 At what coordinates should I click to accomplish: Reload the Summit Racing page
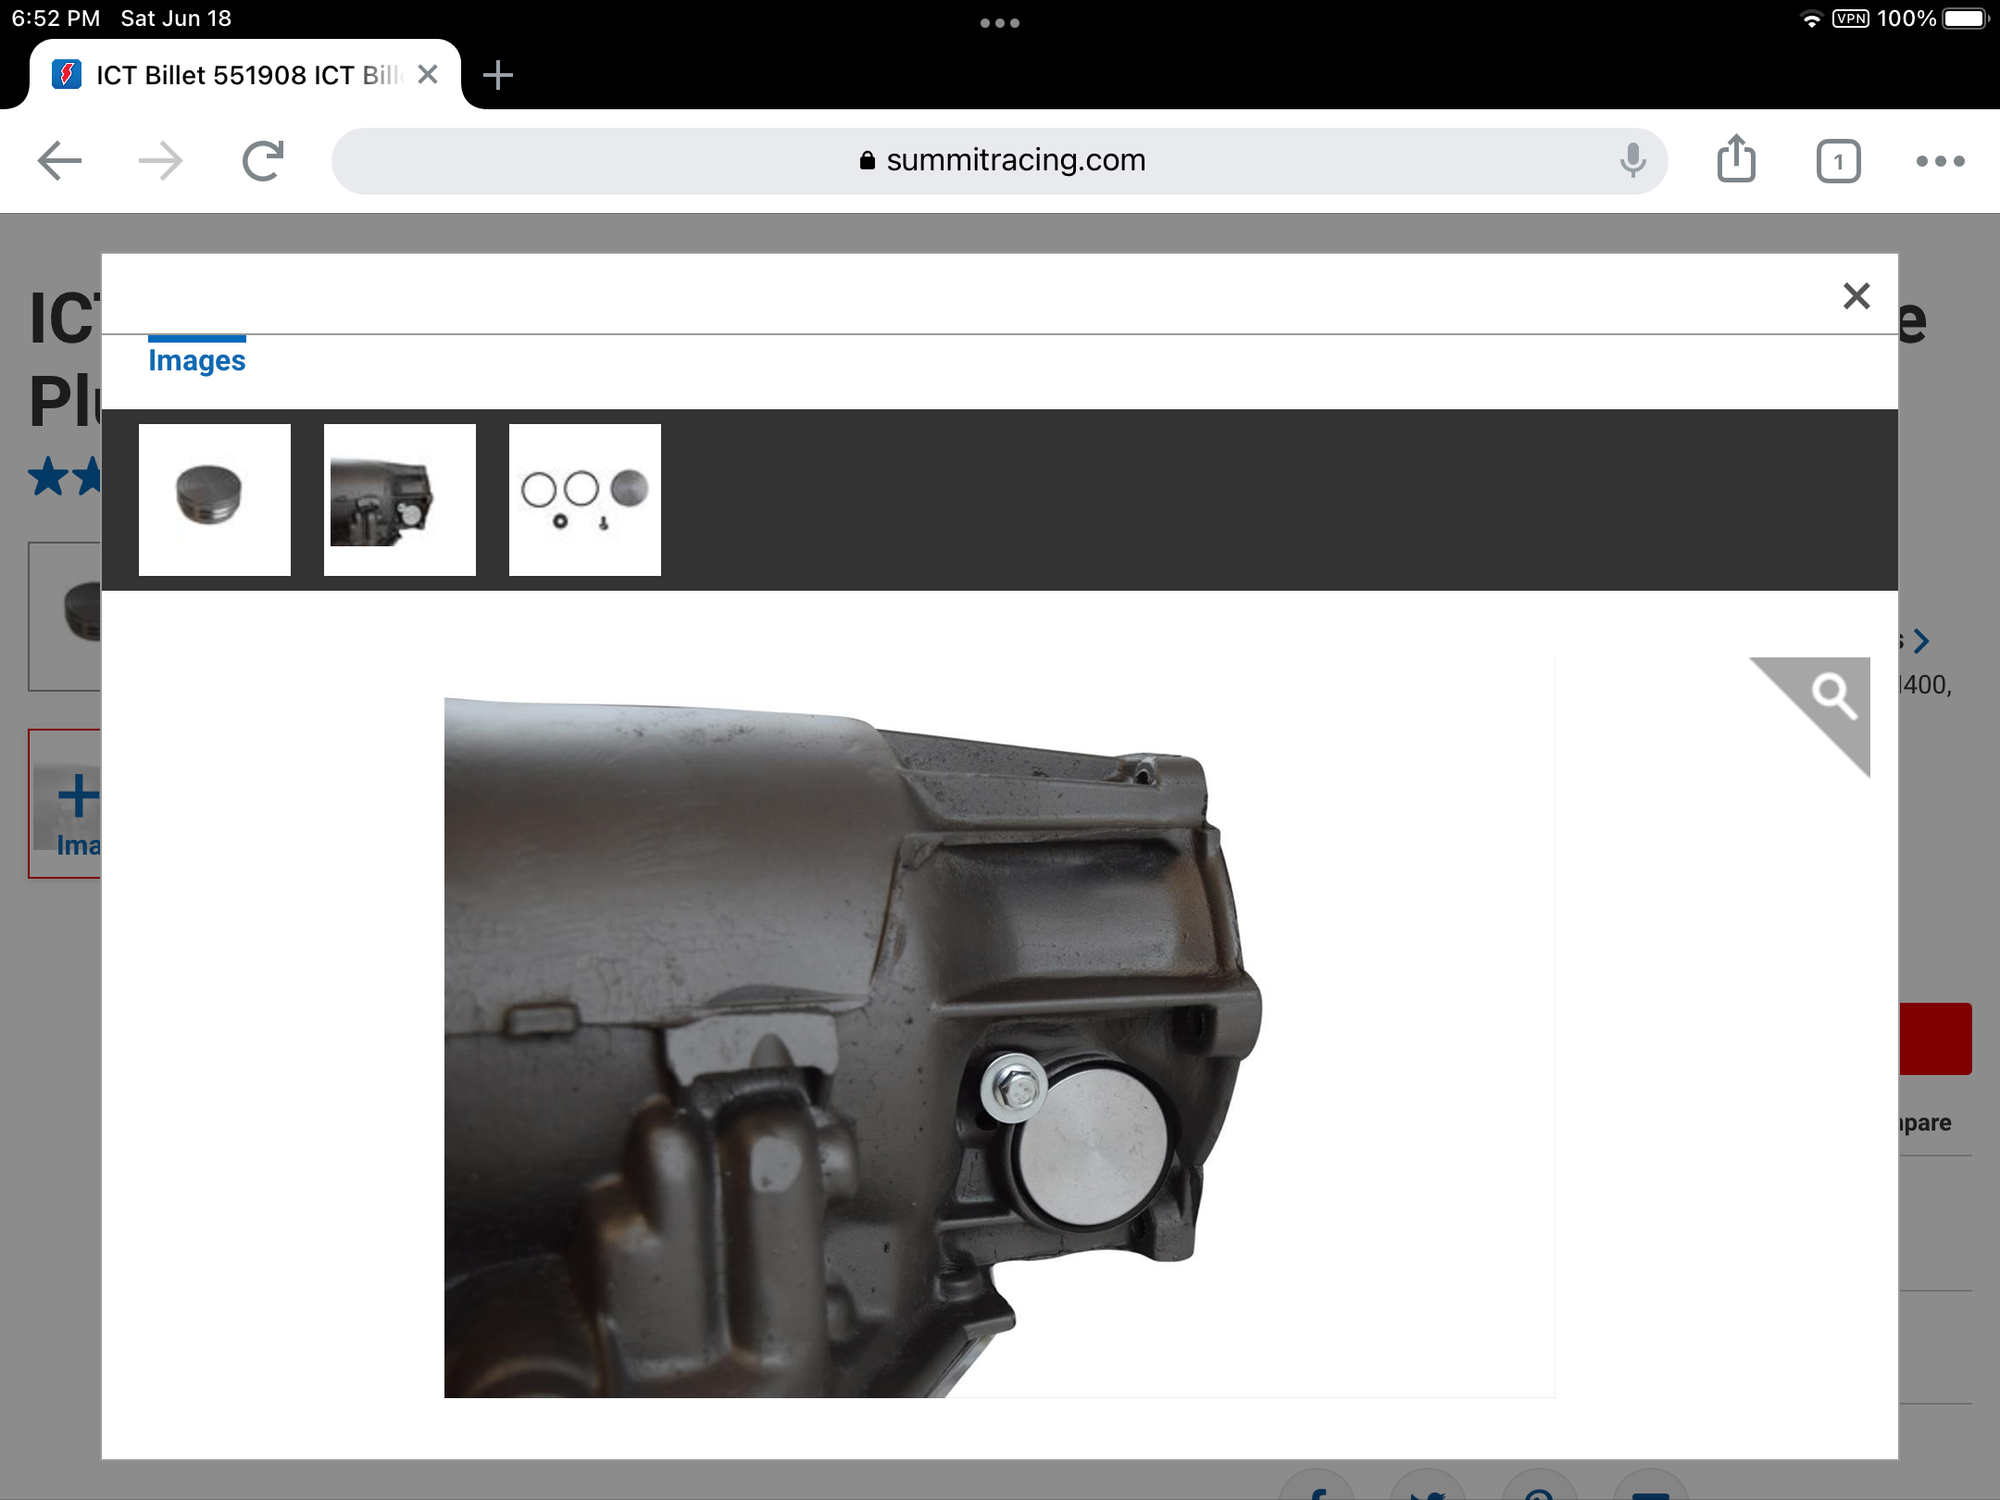pos(263,160)
